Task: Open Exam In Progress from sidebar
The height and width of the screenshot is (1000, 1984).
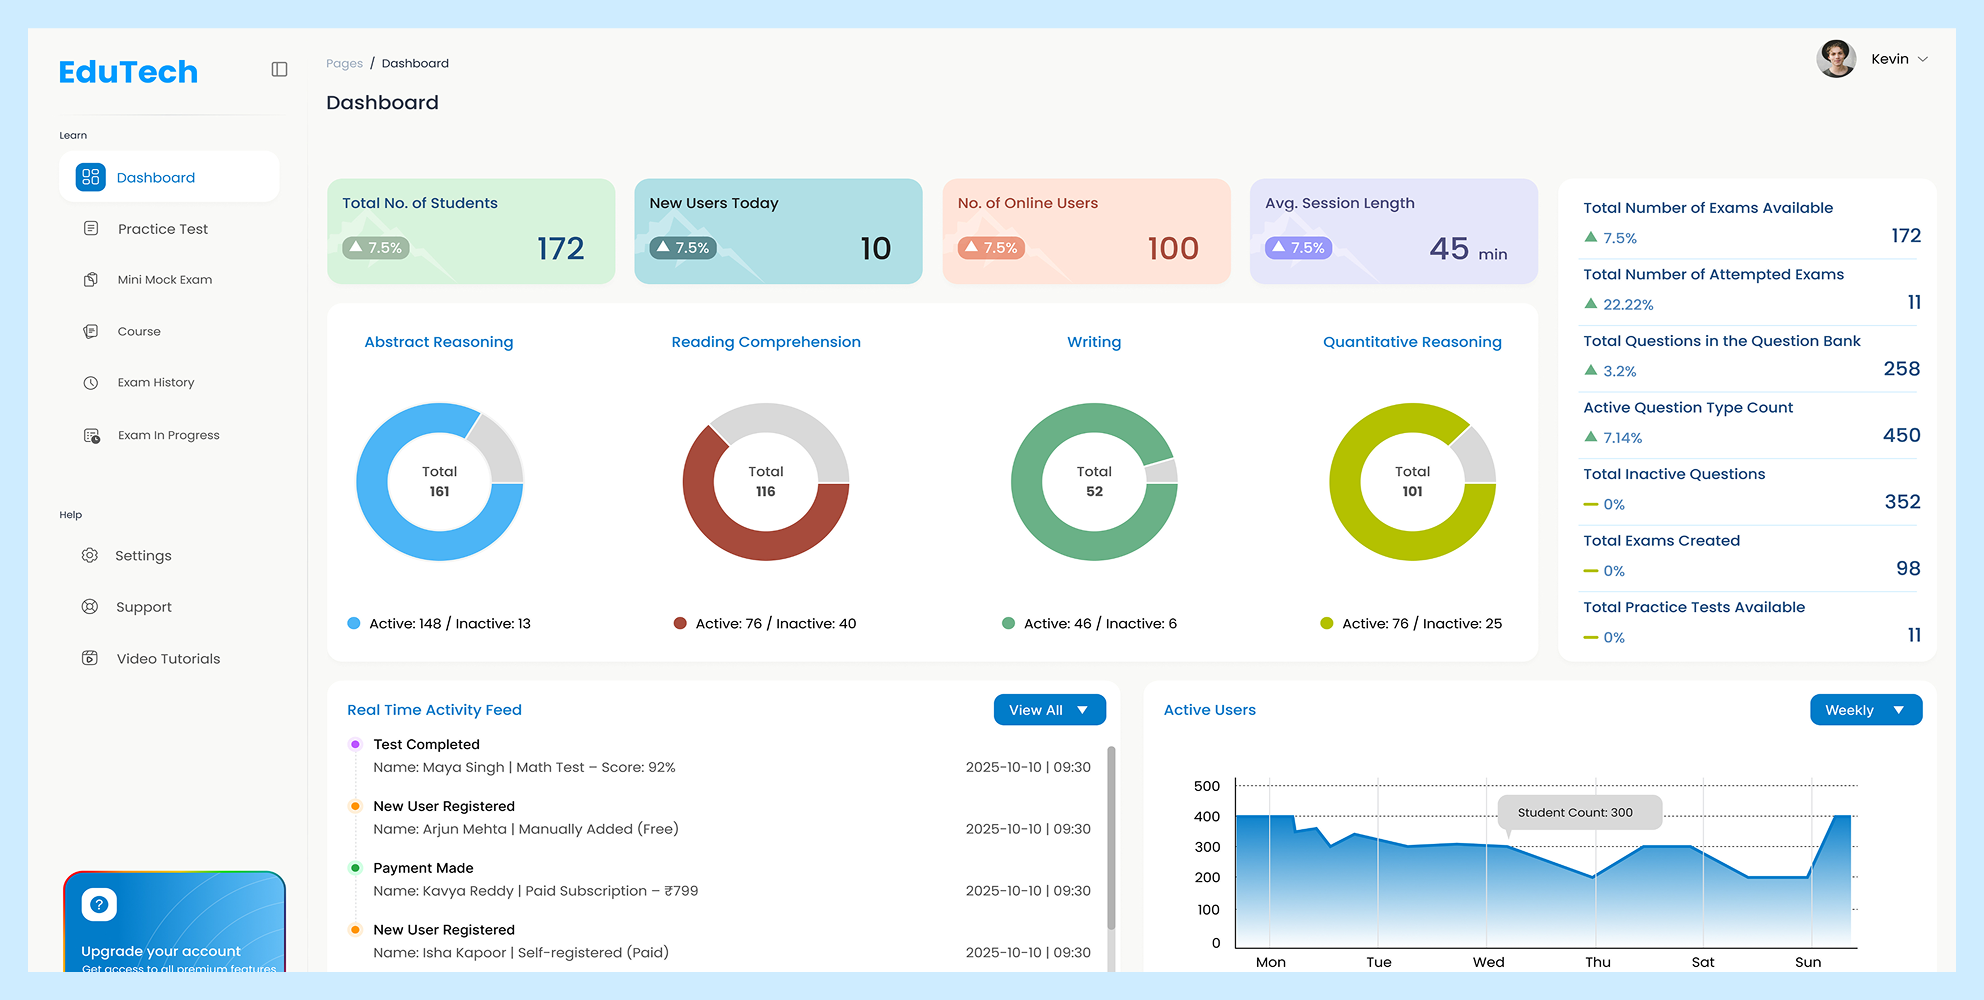Action: 91,434
